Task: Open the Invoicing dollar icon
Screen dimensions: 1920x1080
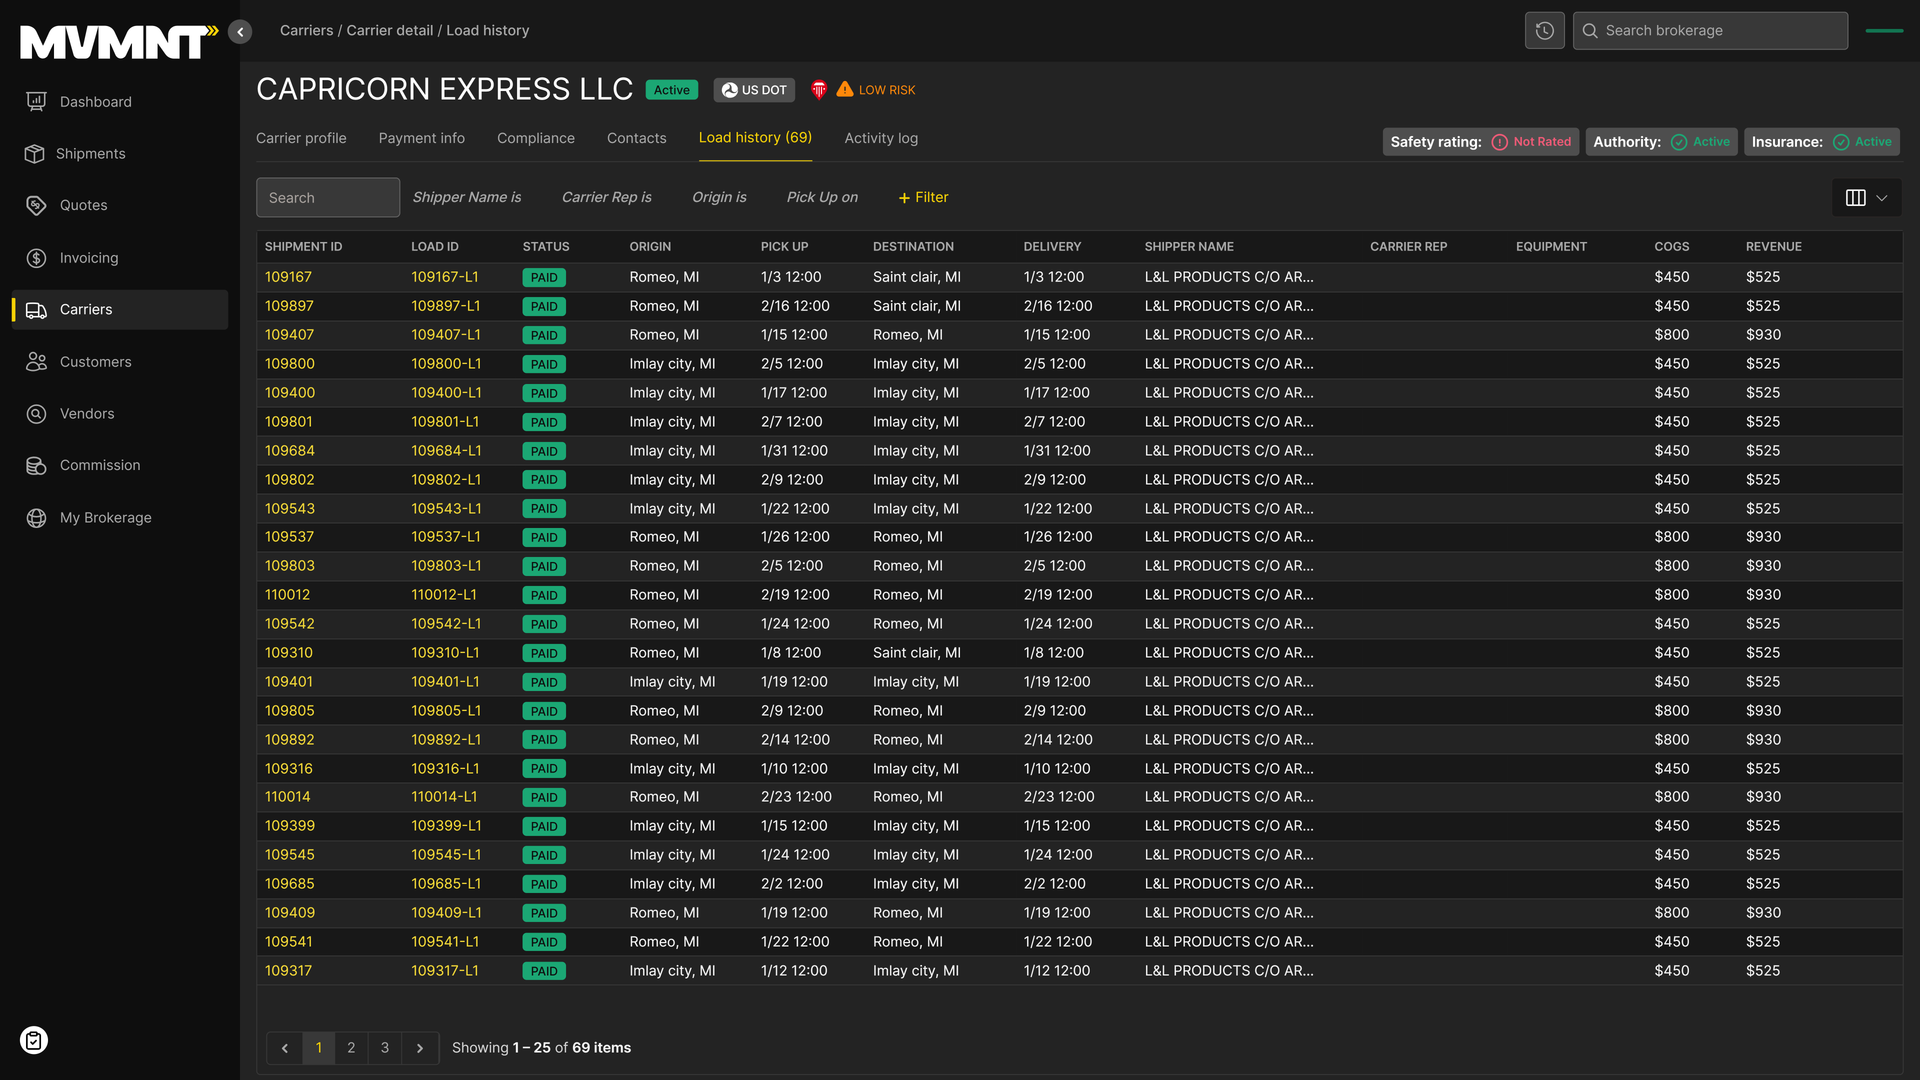Action: (x=36, y=257)
